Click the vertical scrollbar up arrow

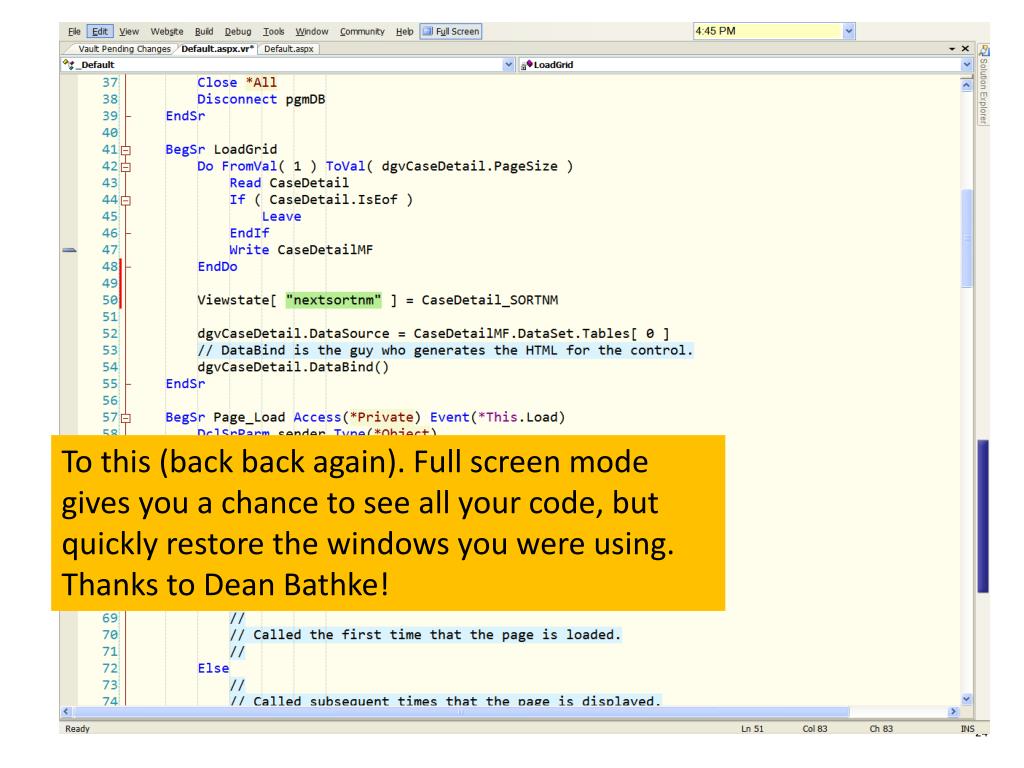click(x=967, y=85)
